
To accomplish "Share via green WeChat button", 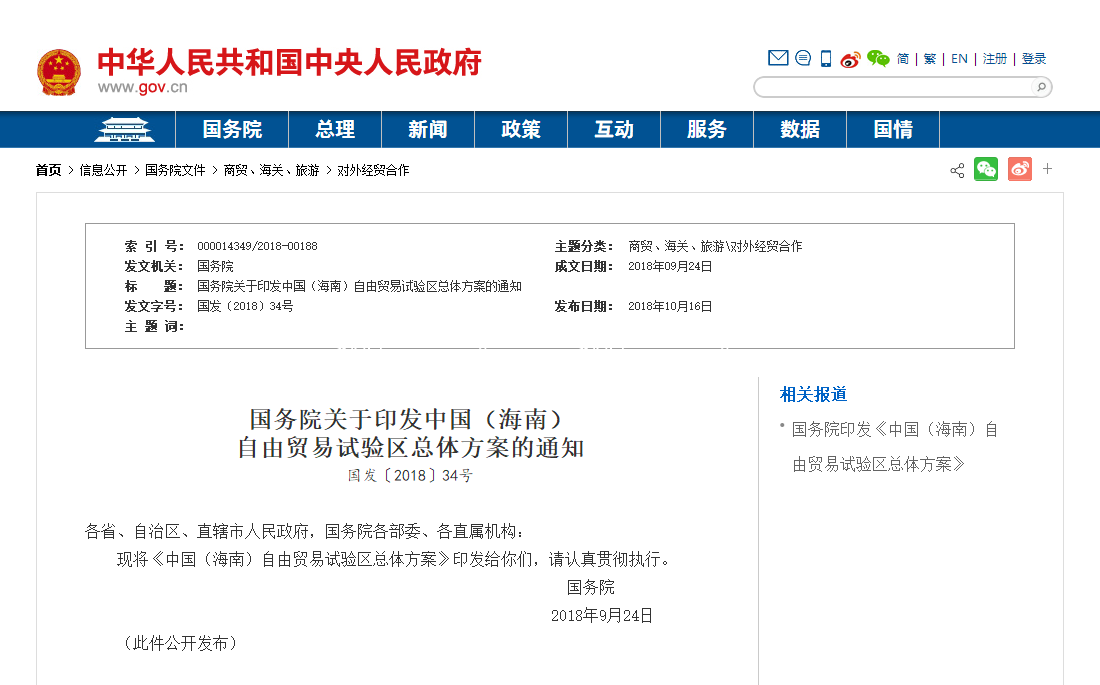I will click(x=986, y=169).
